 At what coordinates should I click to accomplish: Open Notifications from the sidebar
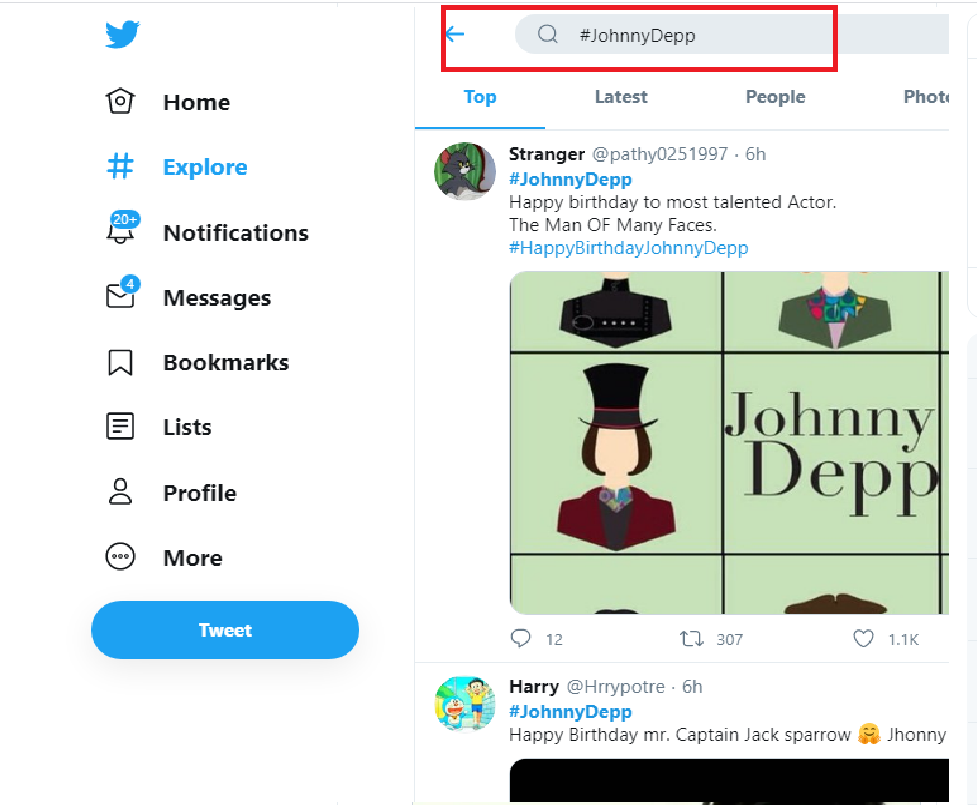(207, 232)
